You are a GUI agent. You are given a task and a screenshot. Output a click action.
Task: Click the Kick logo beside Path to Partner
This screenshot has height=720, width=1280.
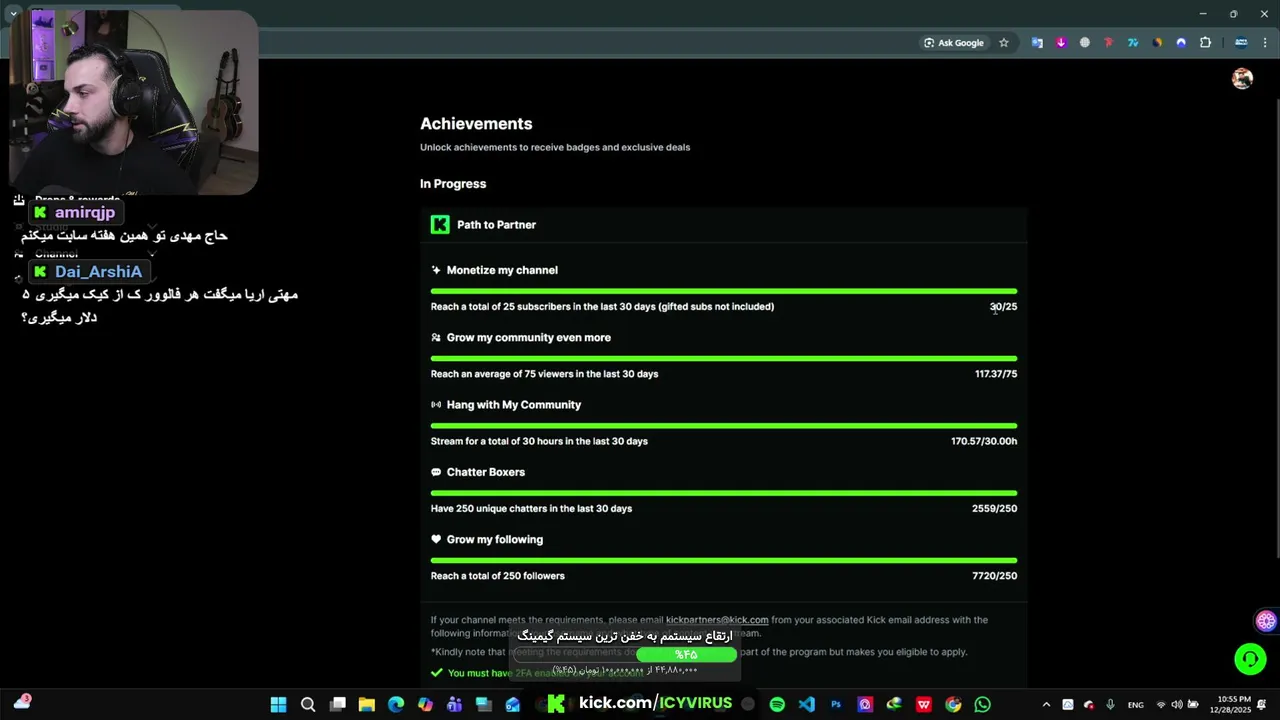pos(440,225)
